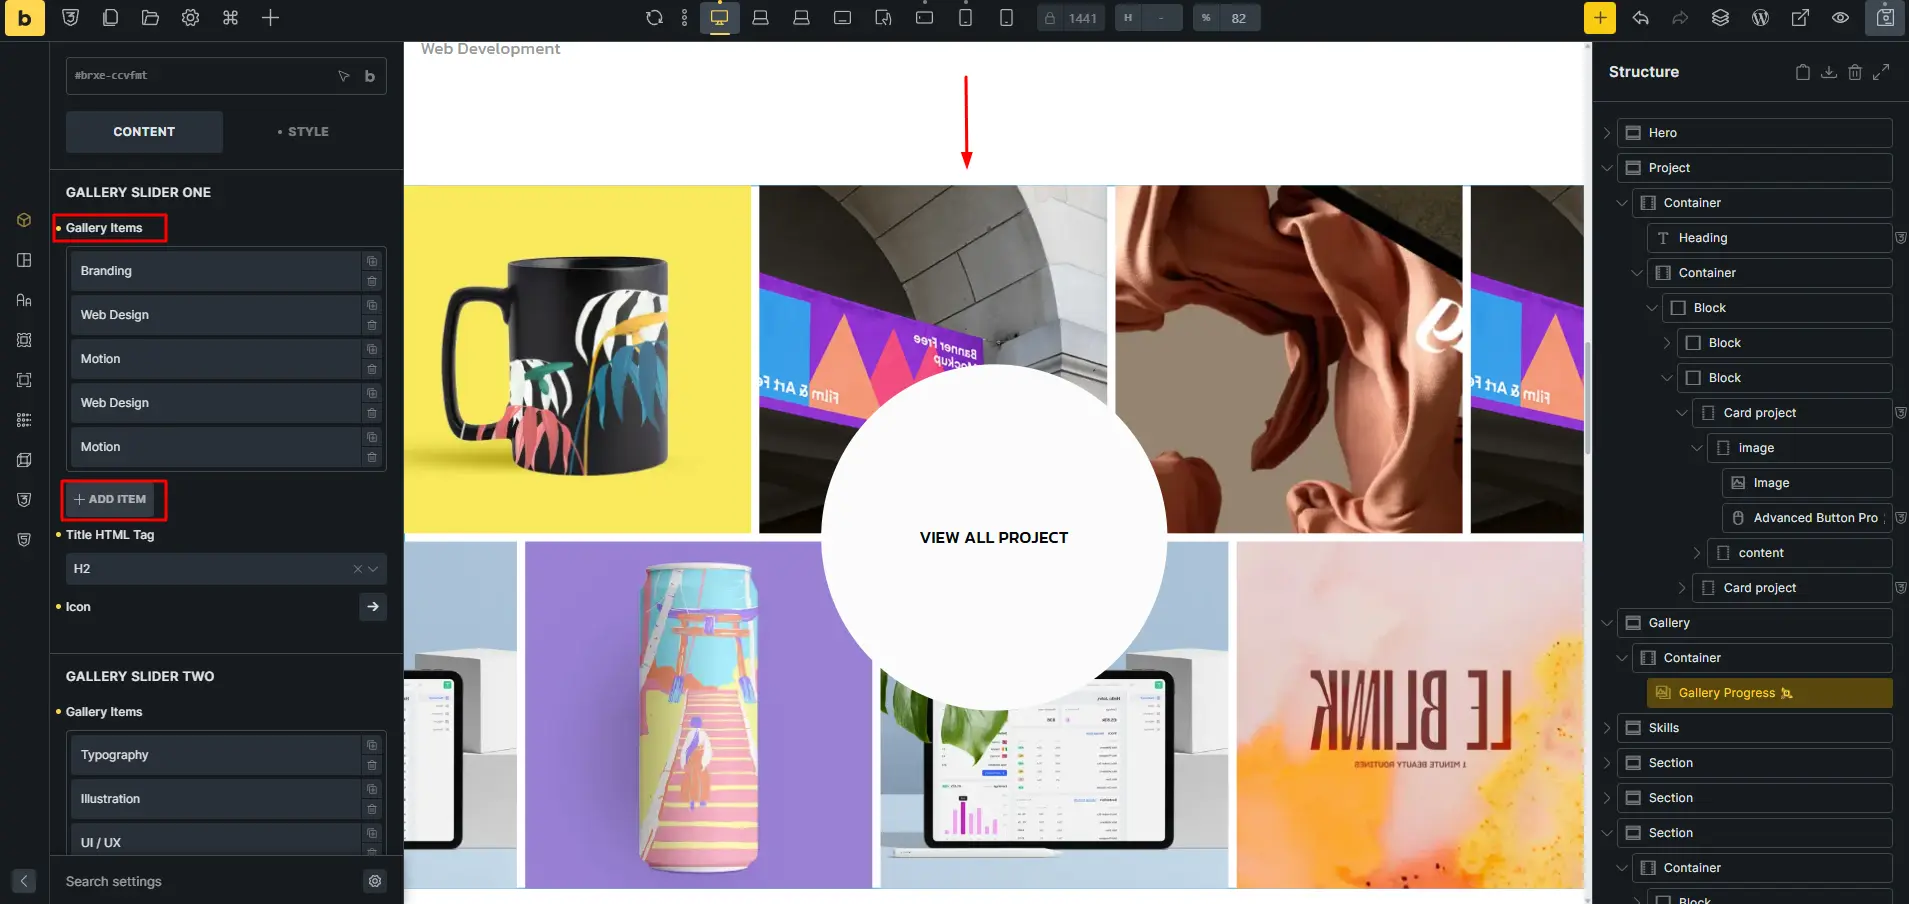Delete the Branding gallery item
Viewport: 1909px width, 904px height.
pos(372,281)
